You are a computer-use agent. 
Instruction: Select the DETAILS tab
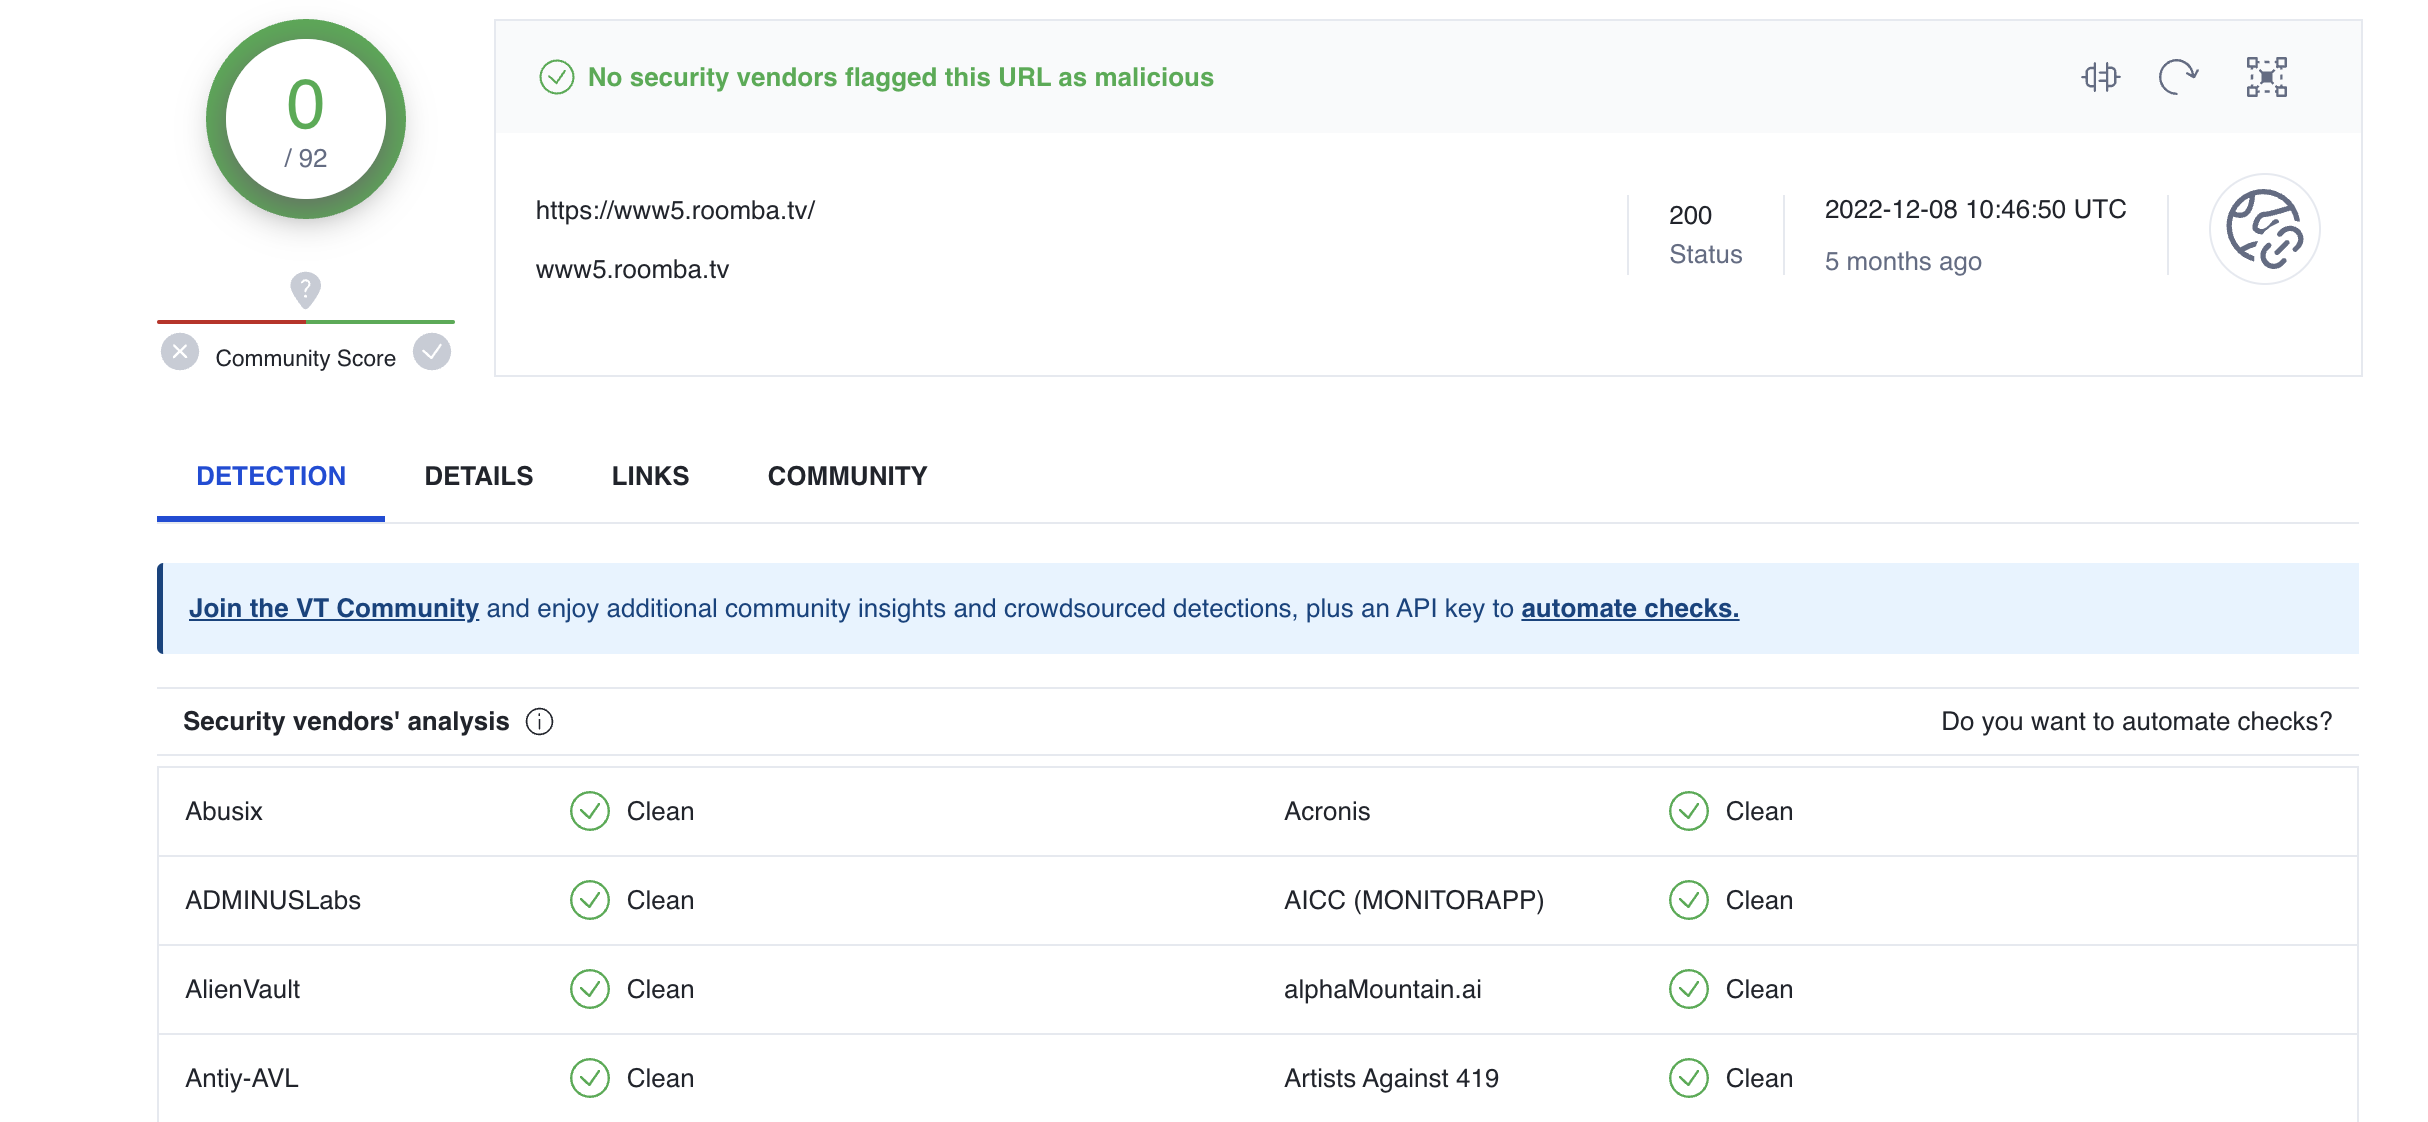point(478,475)
